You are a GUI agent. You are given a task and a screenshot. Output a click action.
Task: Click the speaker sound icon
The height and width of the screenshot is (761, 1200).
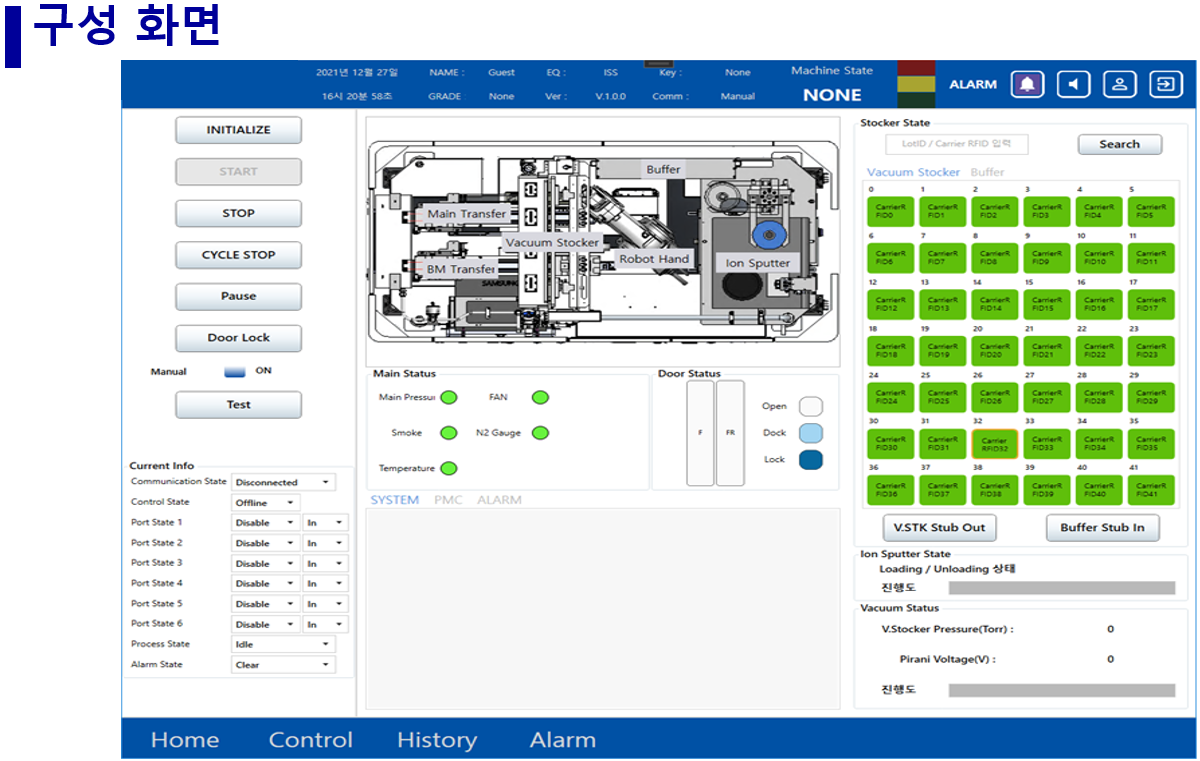[1073, 85]
